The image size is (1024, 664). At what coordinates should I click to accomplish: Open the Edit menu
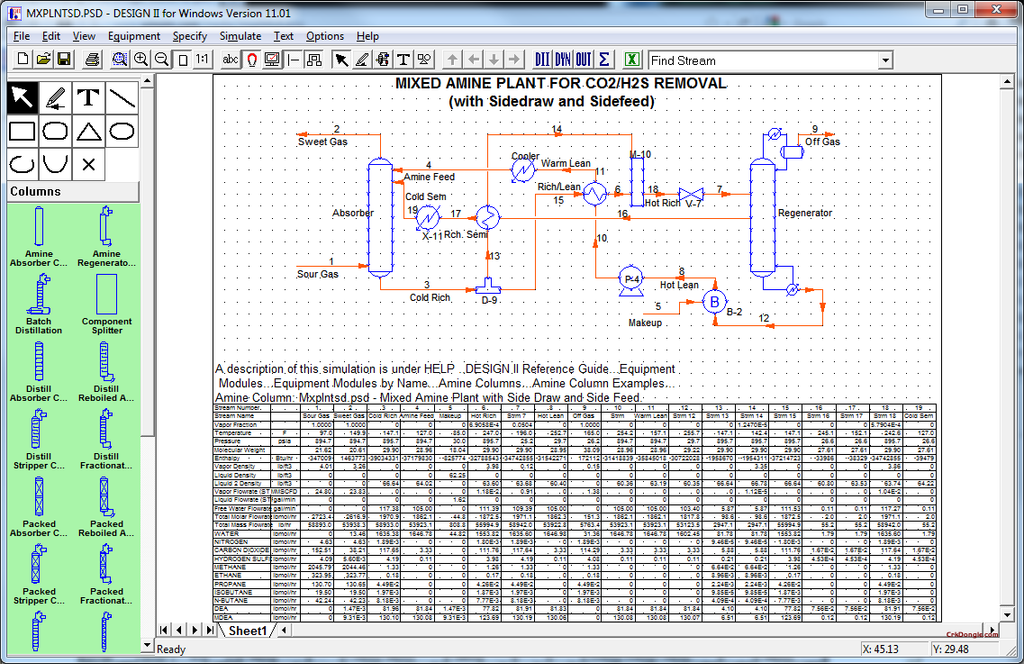(51, 36)
